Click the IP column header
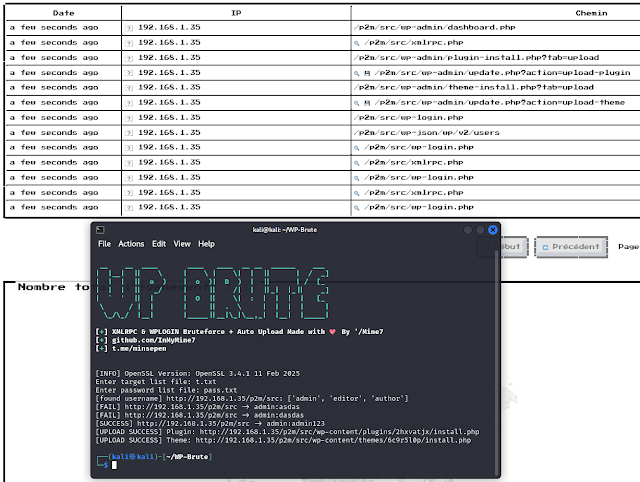640x482 pixels. pos(236,13)
